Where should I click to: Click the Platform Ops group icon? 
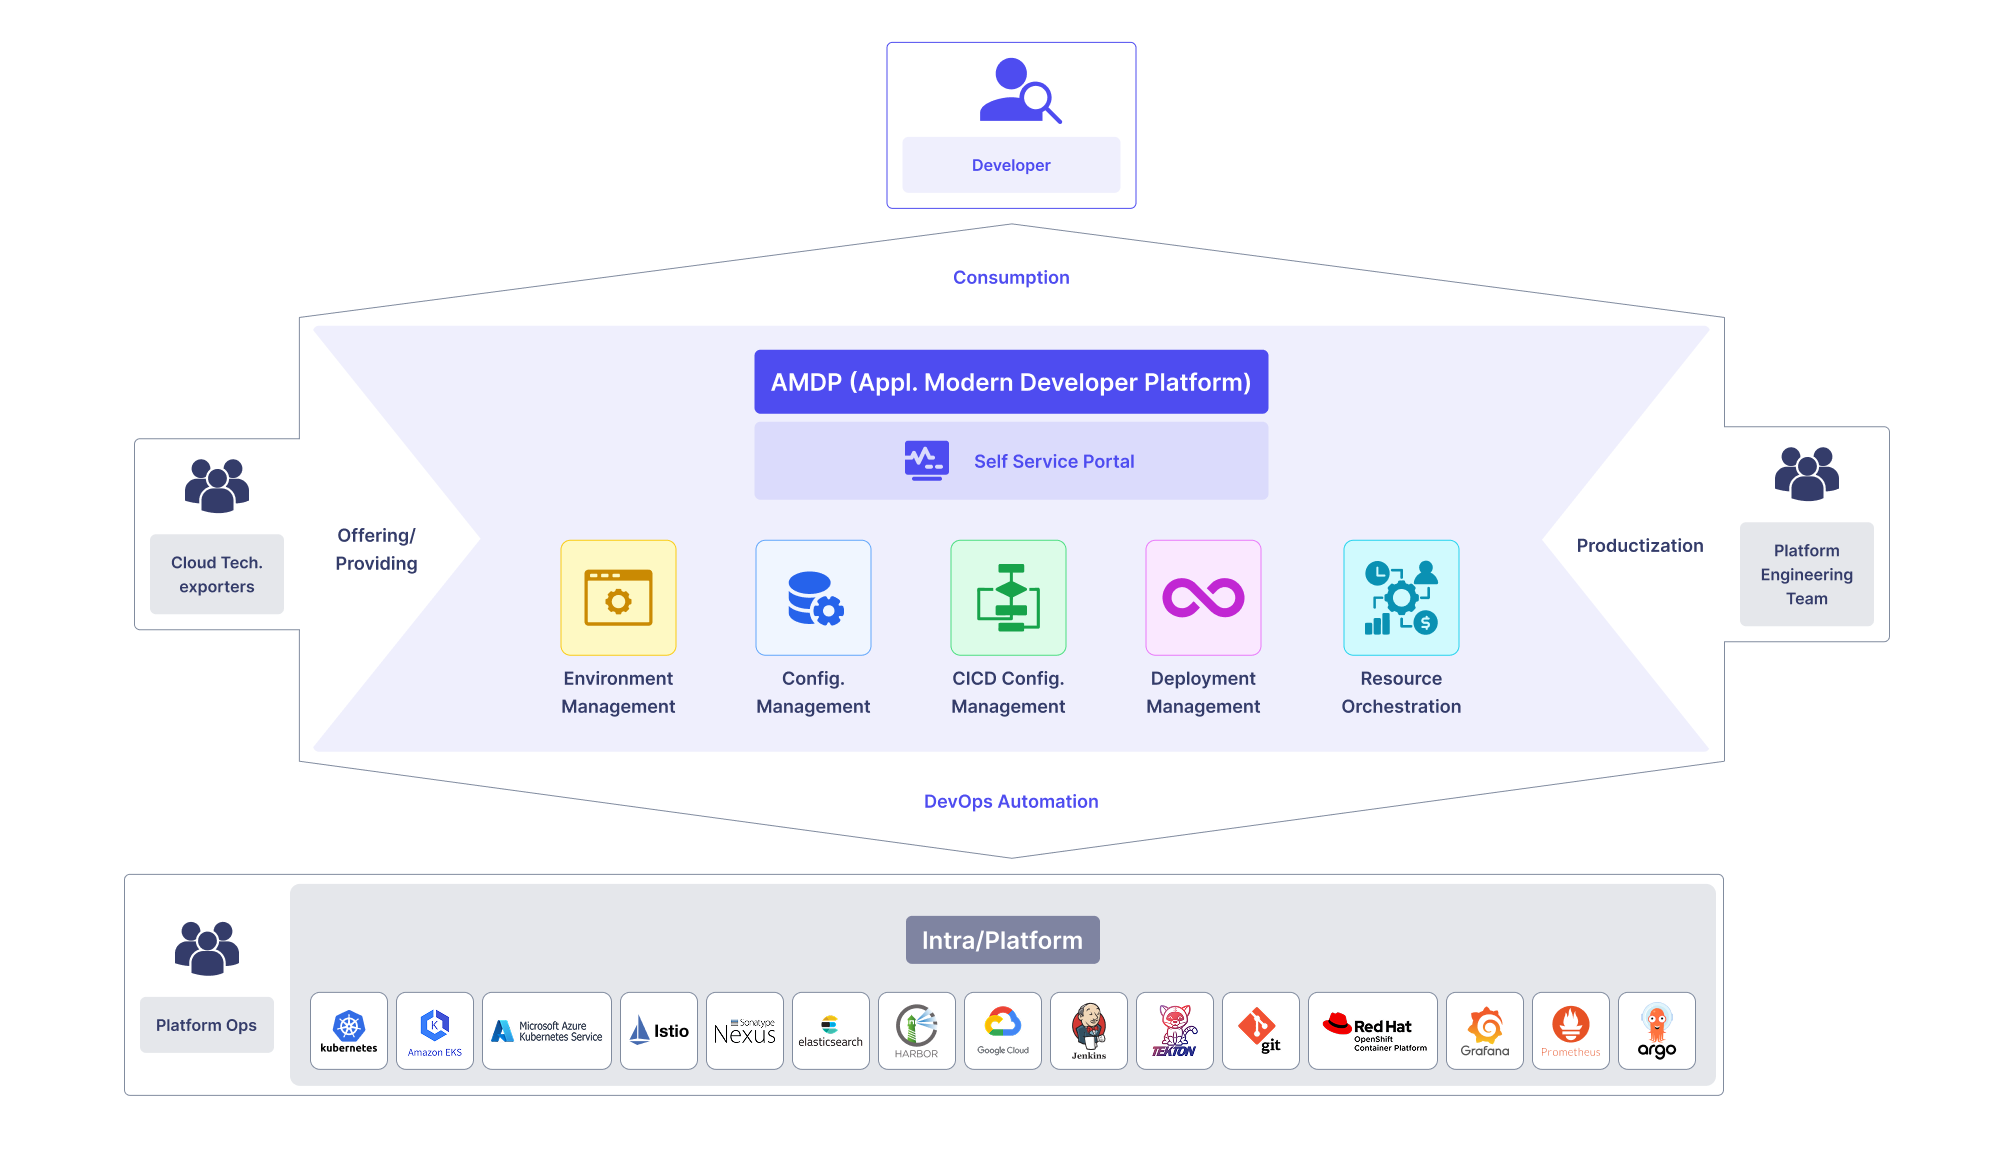point(207,948)
